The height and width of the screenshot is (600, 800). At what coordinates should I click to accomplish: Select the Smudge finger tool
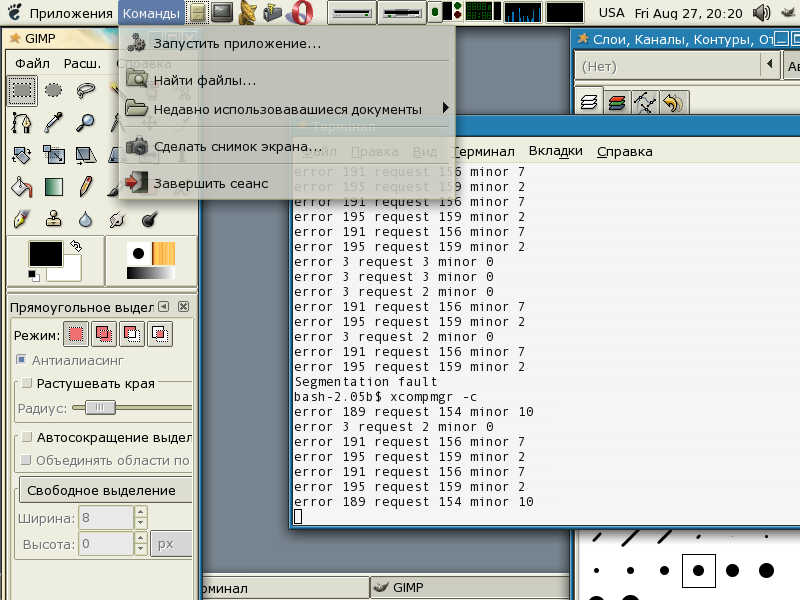pos(117,219)
